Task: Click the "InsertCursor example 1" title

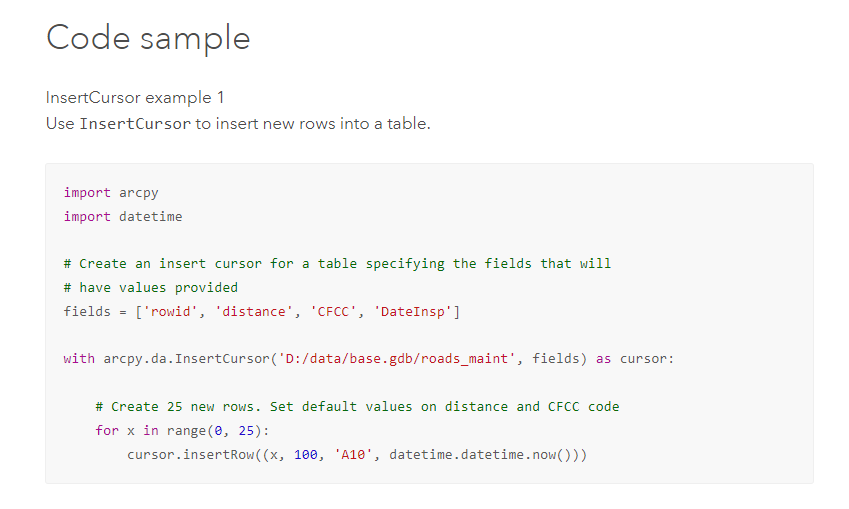Action: tap(135, 97)
